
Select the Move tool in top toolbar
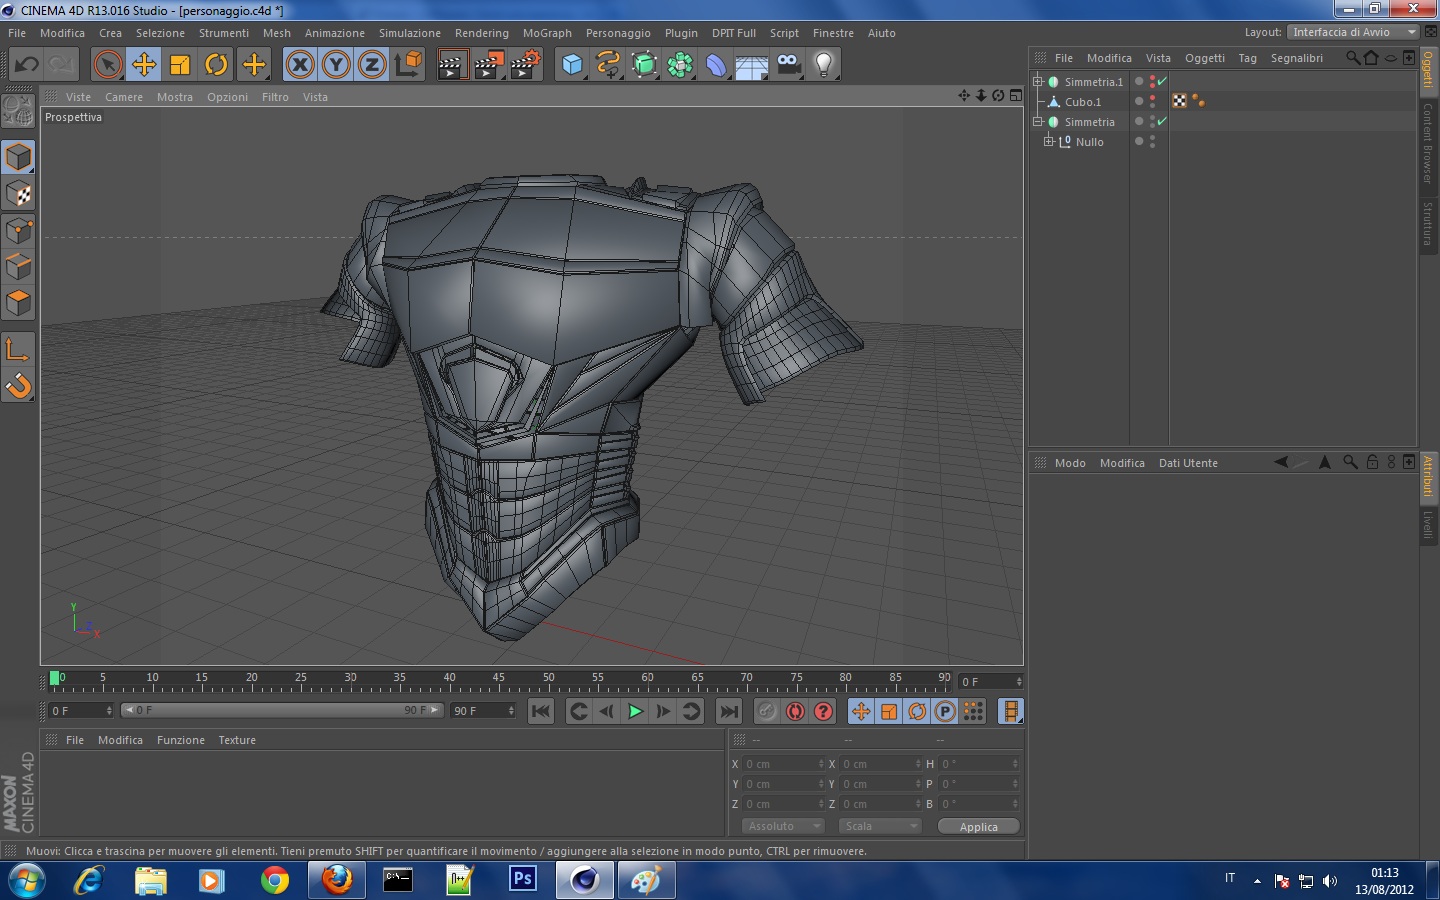pos(144,65)
